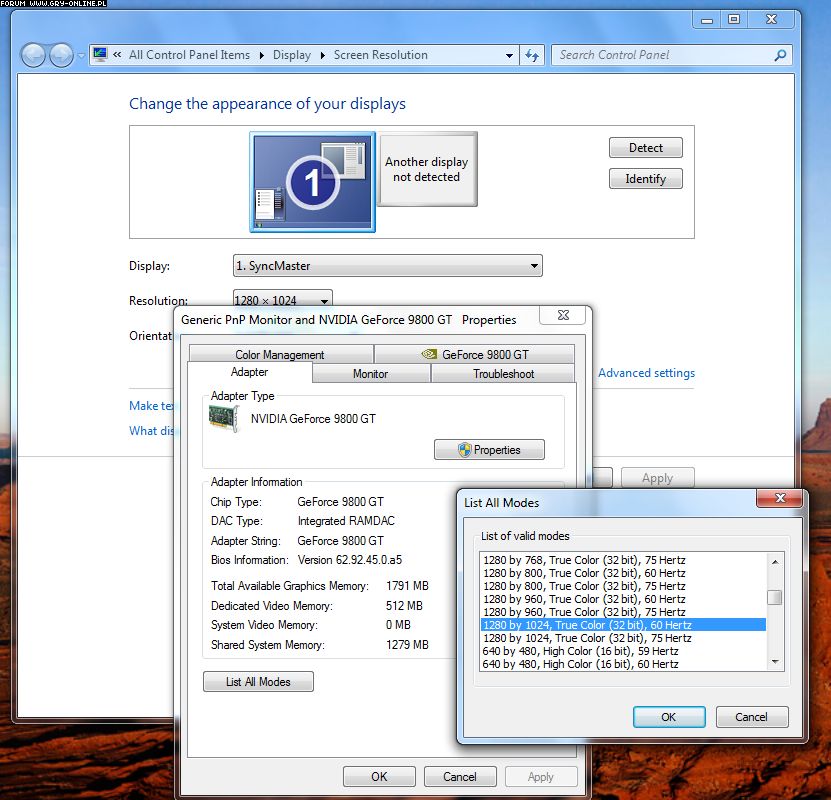Switch to the Color Management tab

(280, 354)
